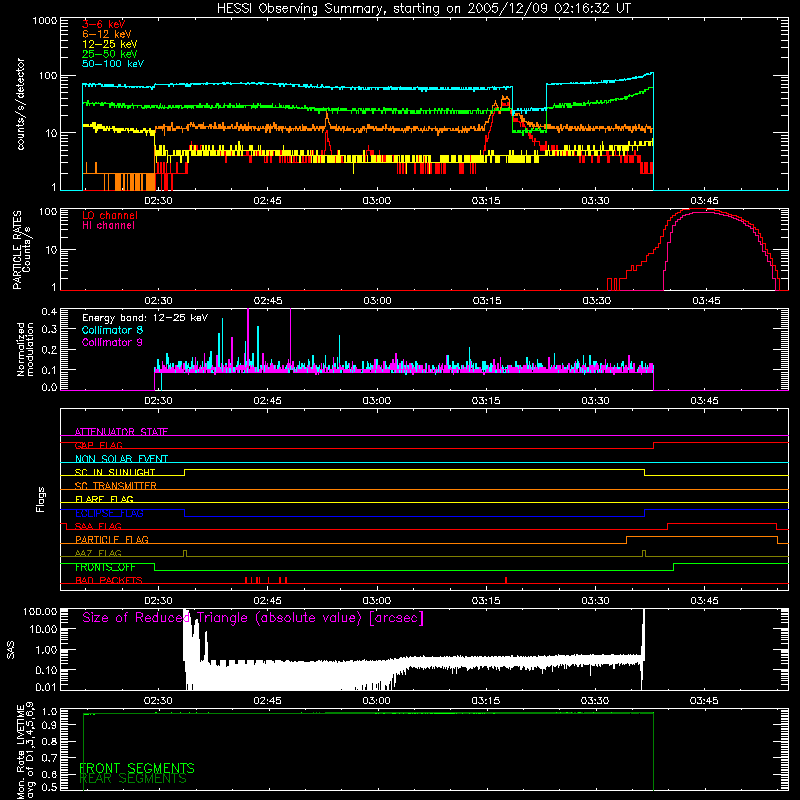Viewport: 800px width, 800px height.
Task: Click the Energy band: 12-25 keV label
Action: [x=145, y=318]
